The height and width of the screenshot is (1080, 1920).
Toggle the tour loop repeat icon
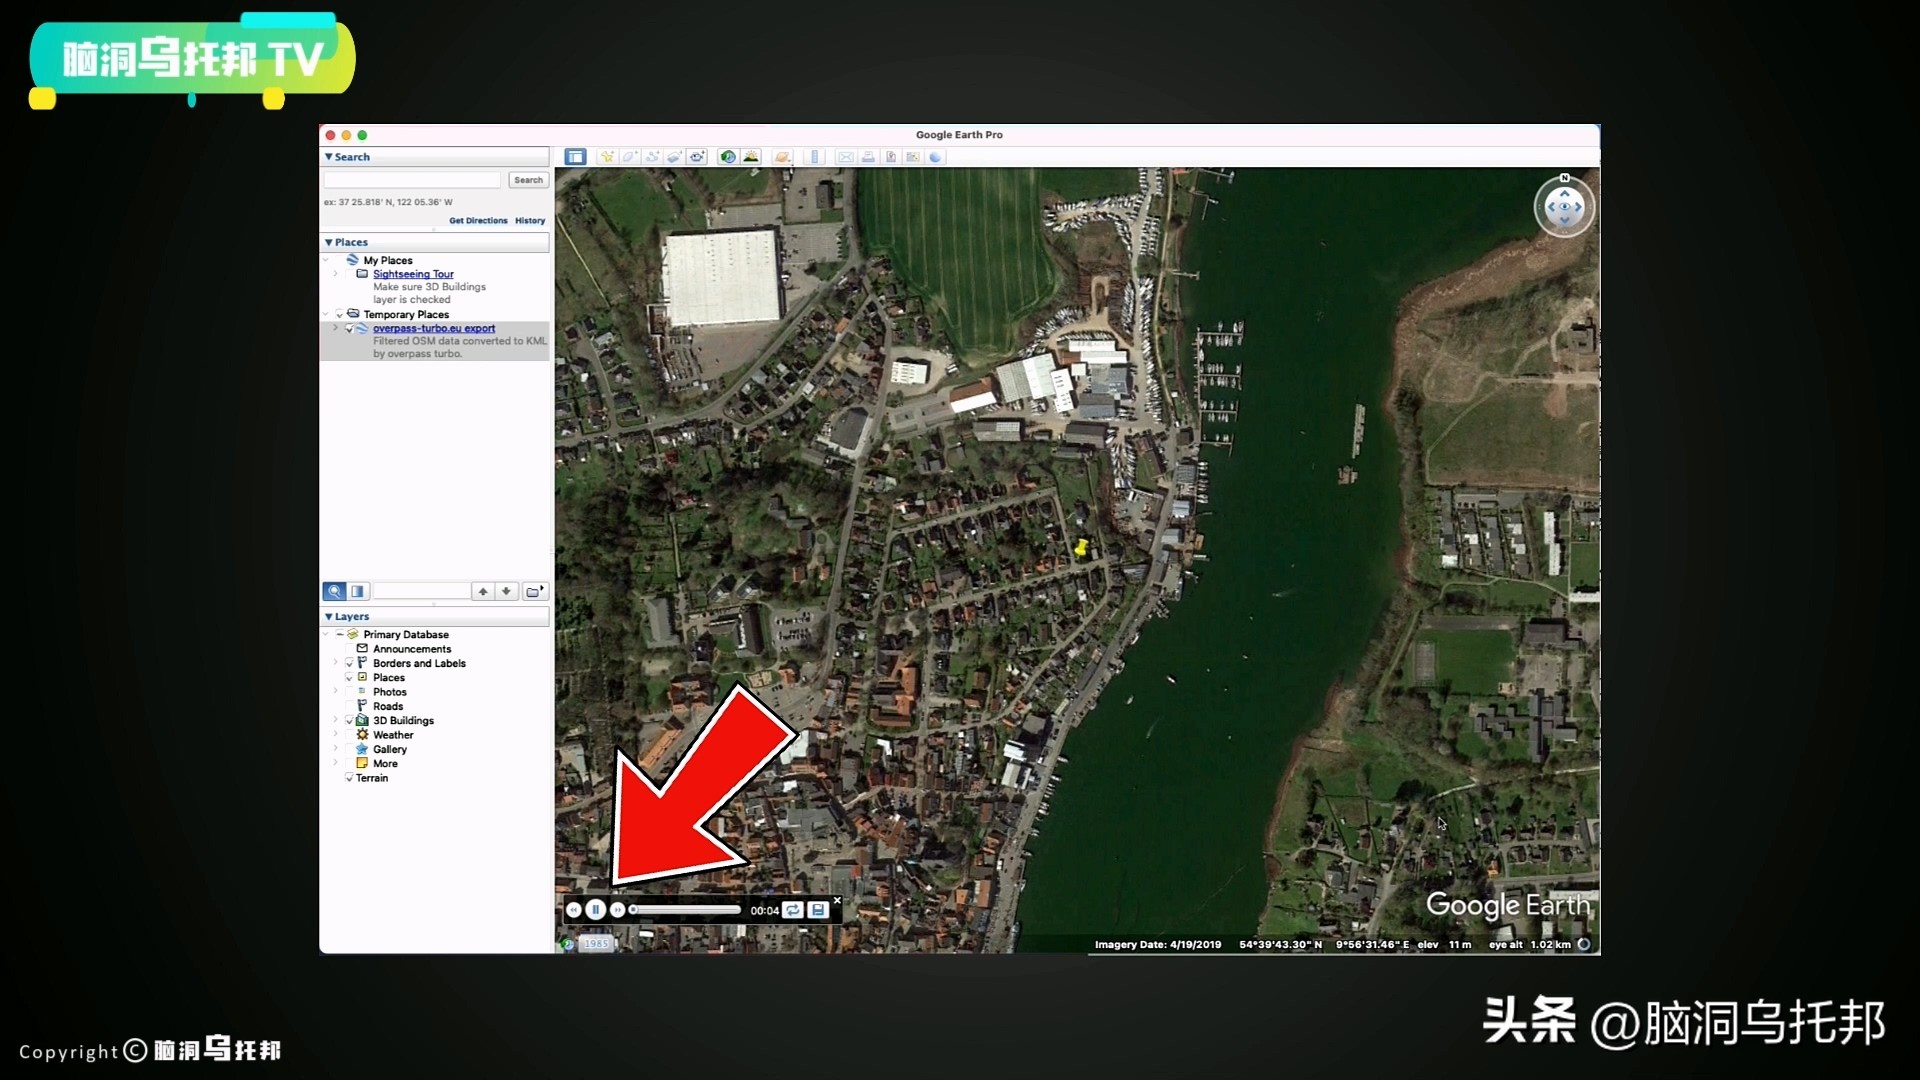pos(793,910)
